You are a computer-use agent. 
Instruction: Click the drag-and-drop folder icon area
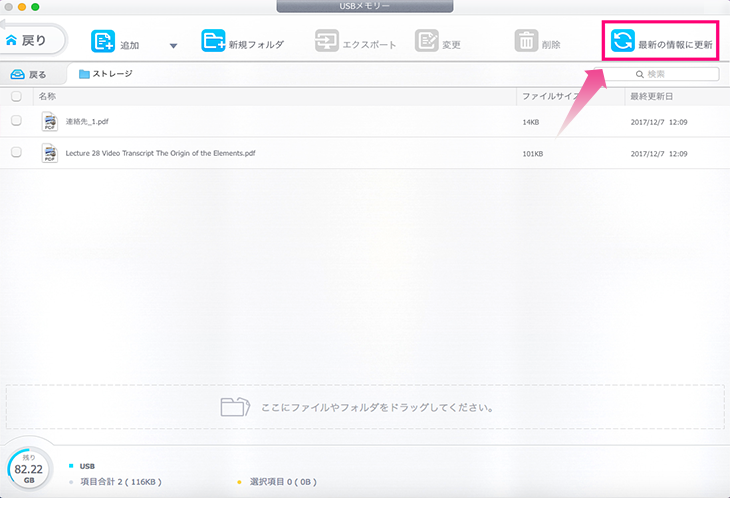(235, 407)
